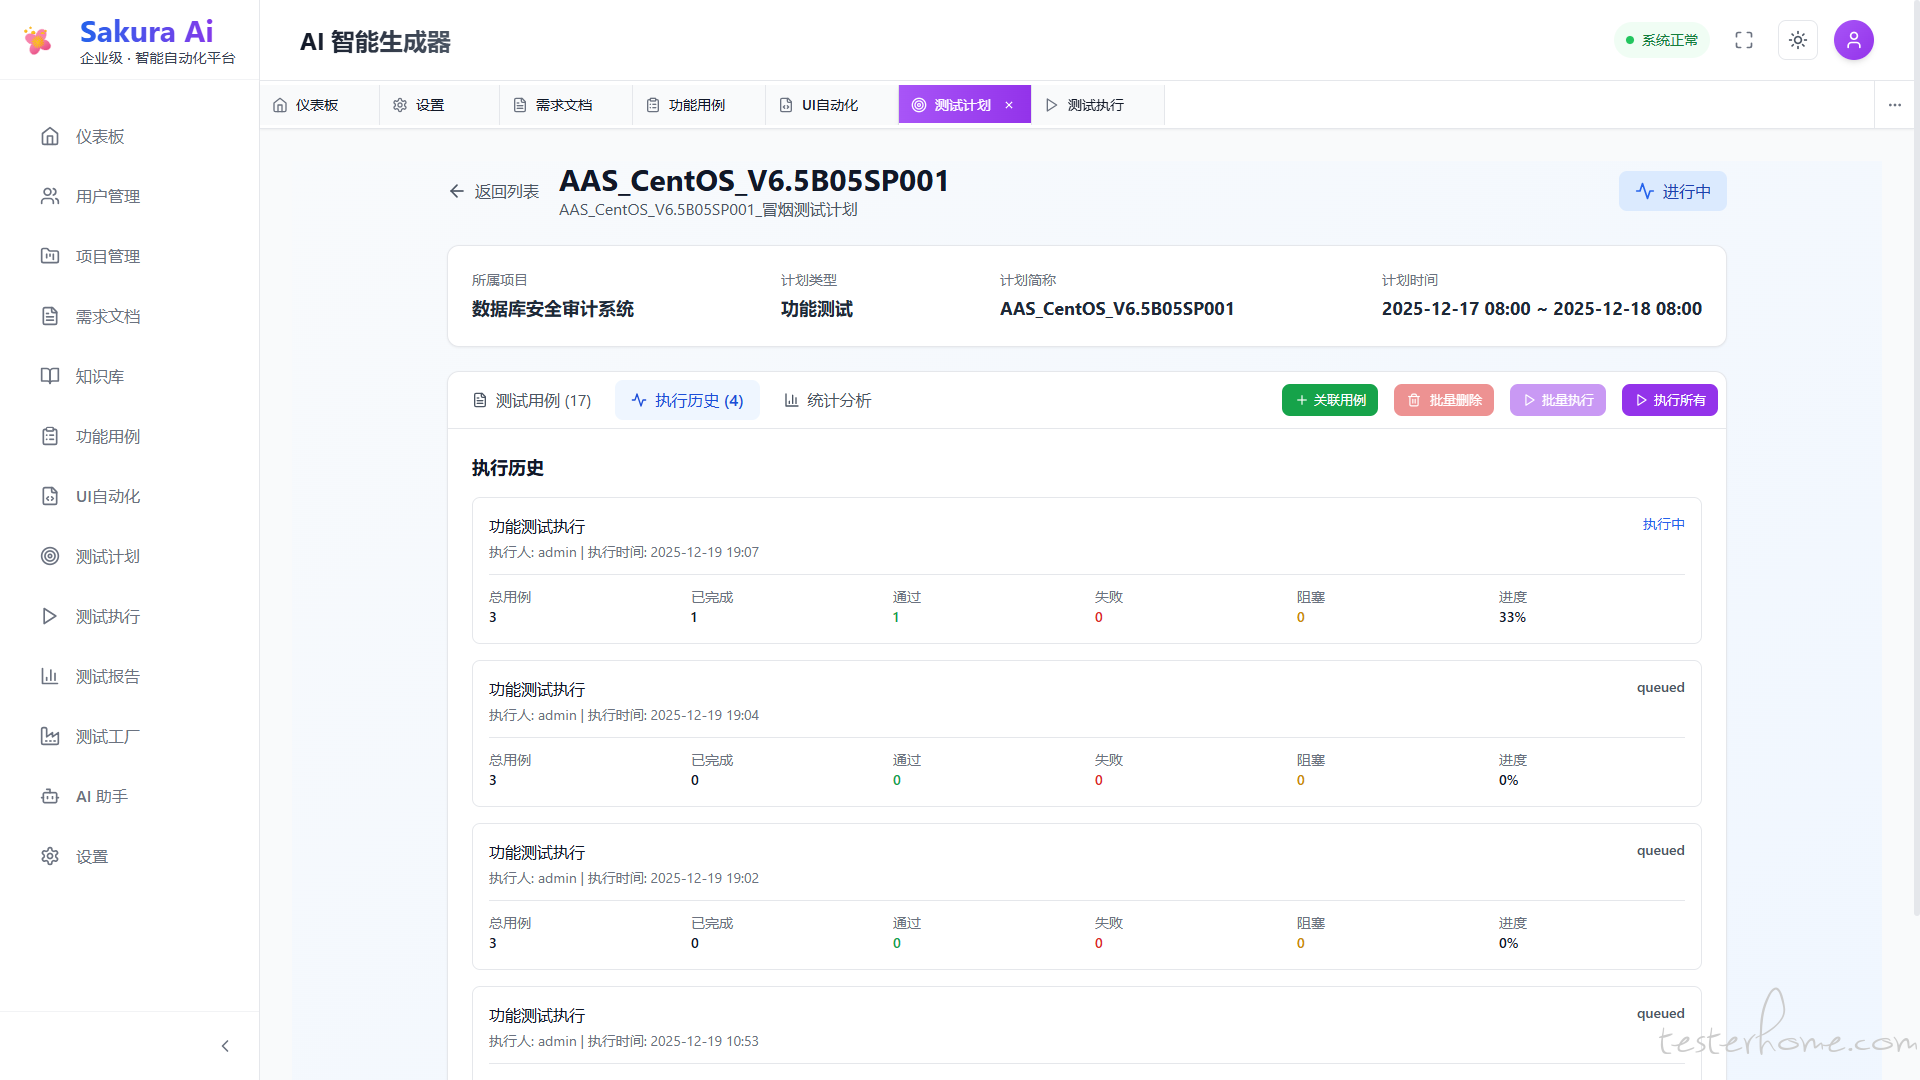Open AI 助手 robot icon in sidebar

(x=50, y=796)
